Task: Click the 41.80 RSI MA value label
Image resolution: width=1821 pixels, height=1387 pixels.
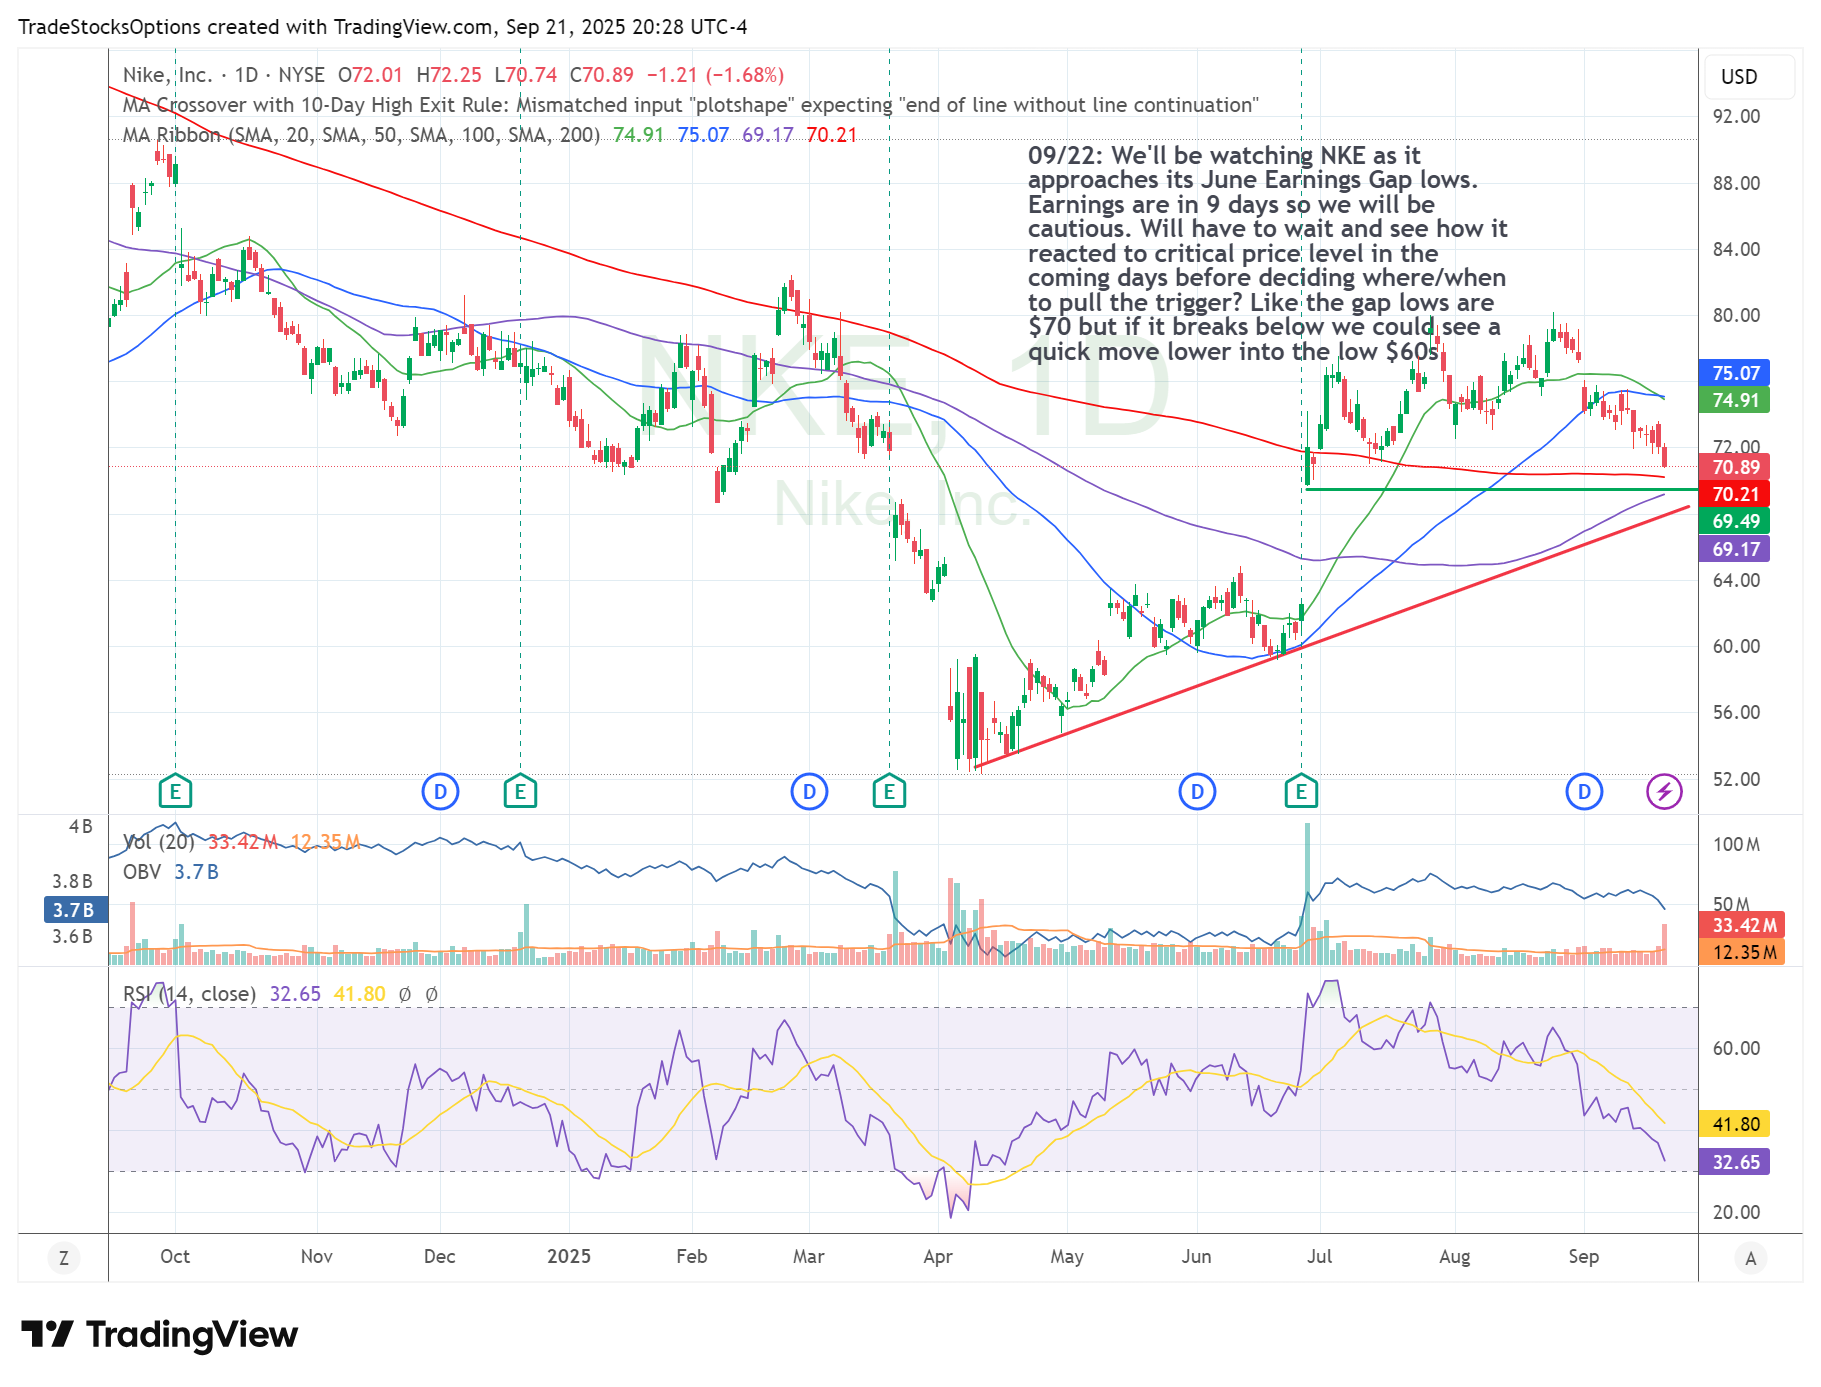Action: coord(1735,1124)
